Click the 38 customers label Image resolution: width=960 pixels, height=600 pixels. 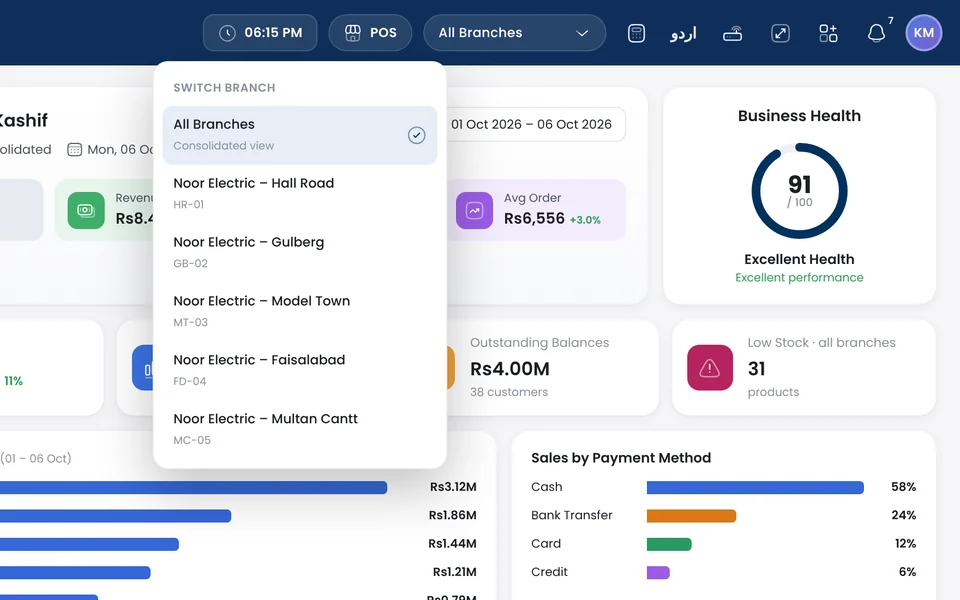[x=509, y=392]
